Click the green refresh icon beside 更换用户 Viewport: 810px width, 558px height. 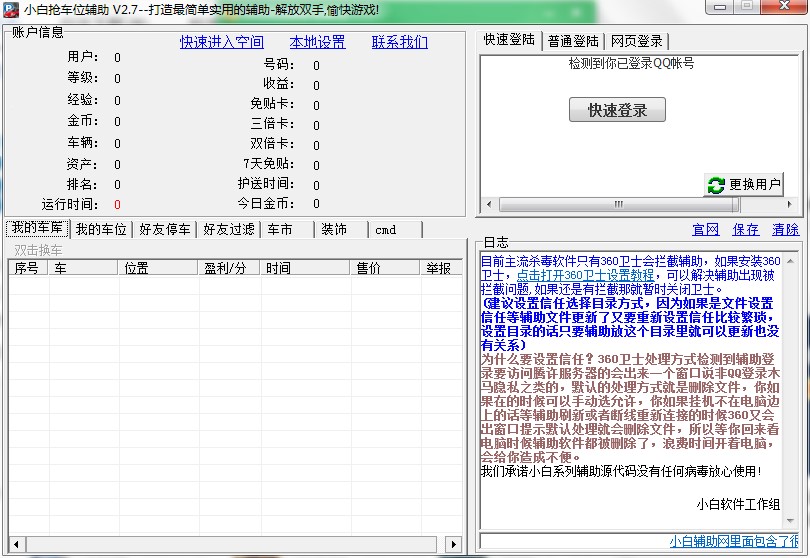(716, 185)
